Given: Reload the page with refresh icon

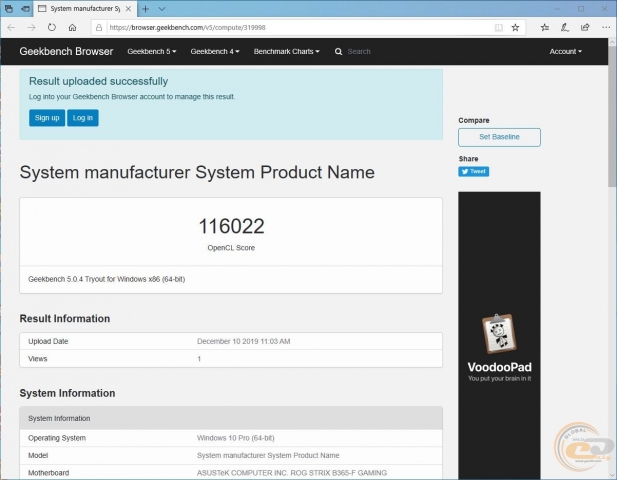Looking at the screenshot, I should pyautogui.click(x=52, y=28).
